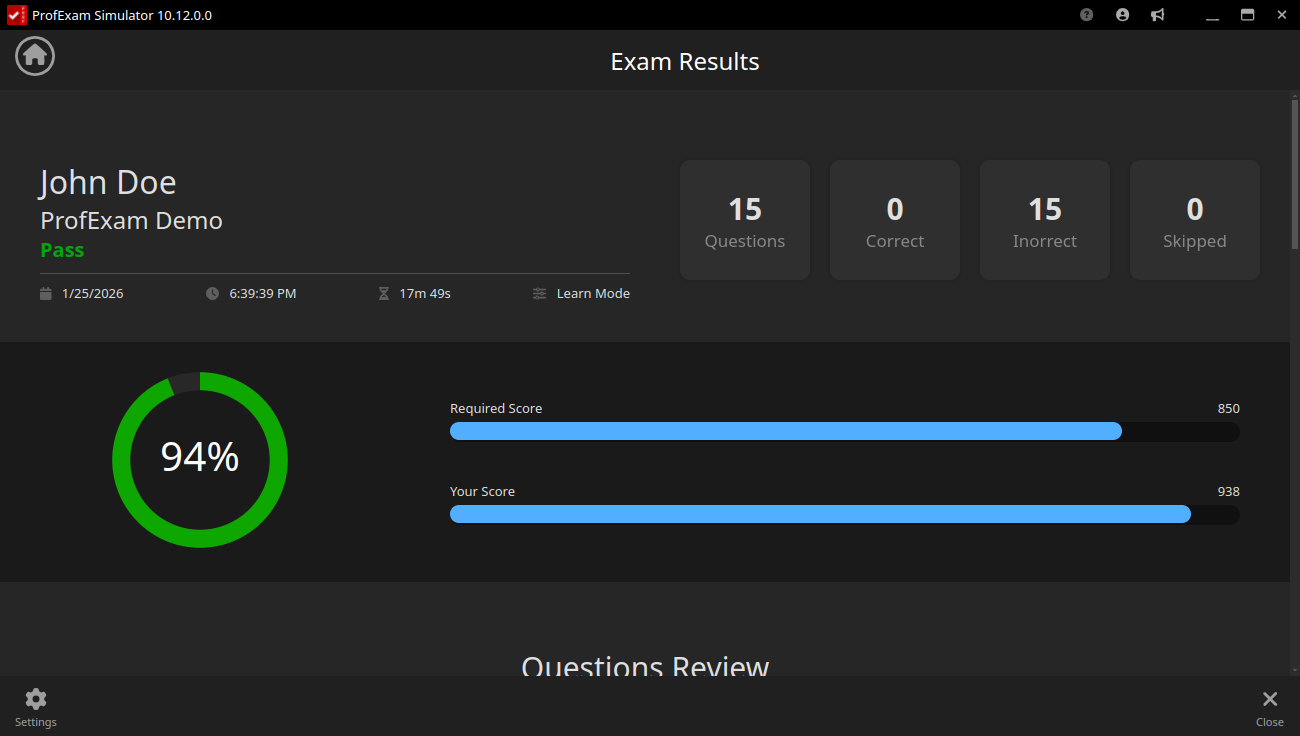The image size is (1300, 736).
Task: Click the megaphone announcements icon
Action: coord(1157,15)
